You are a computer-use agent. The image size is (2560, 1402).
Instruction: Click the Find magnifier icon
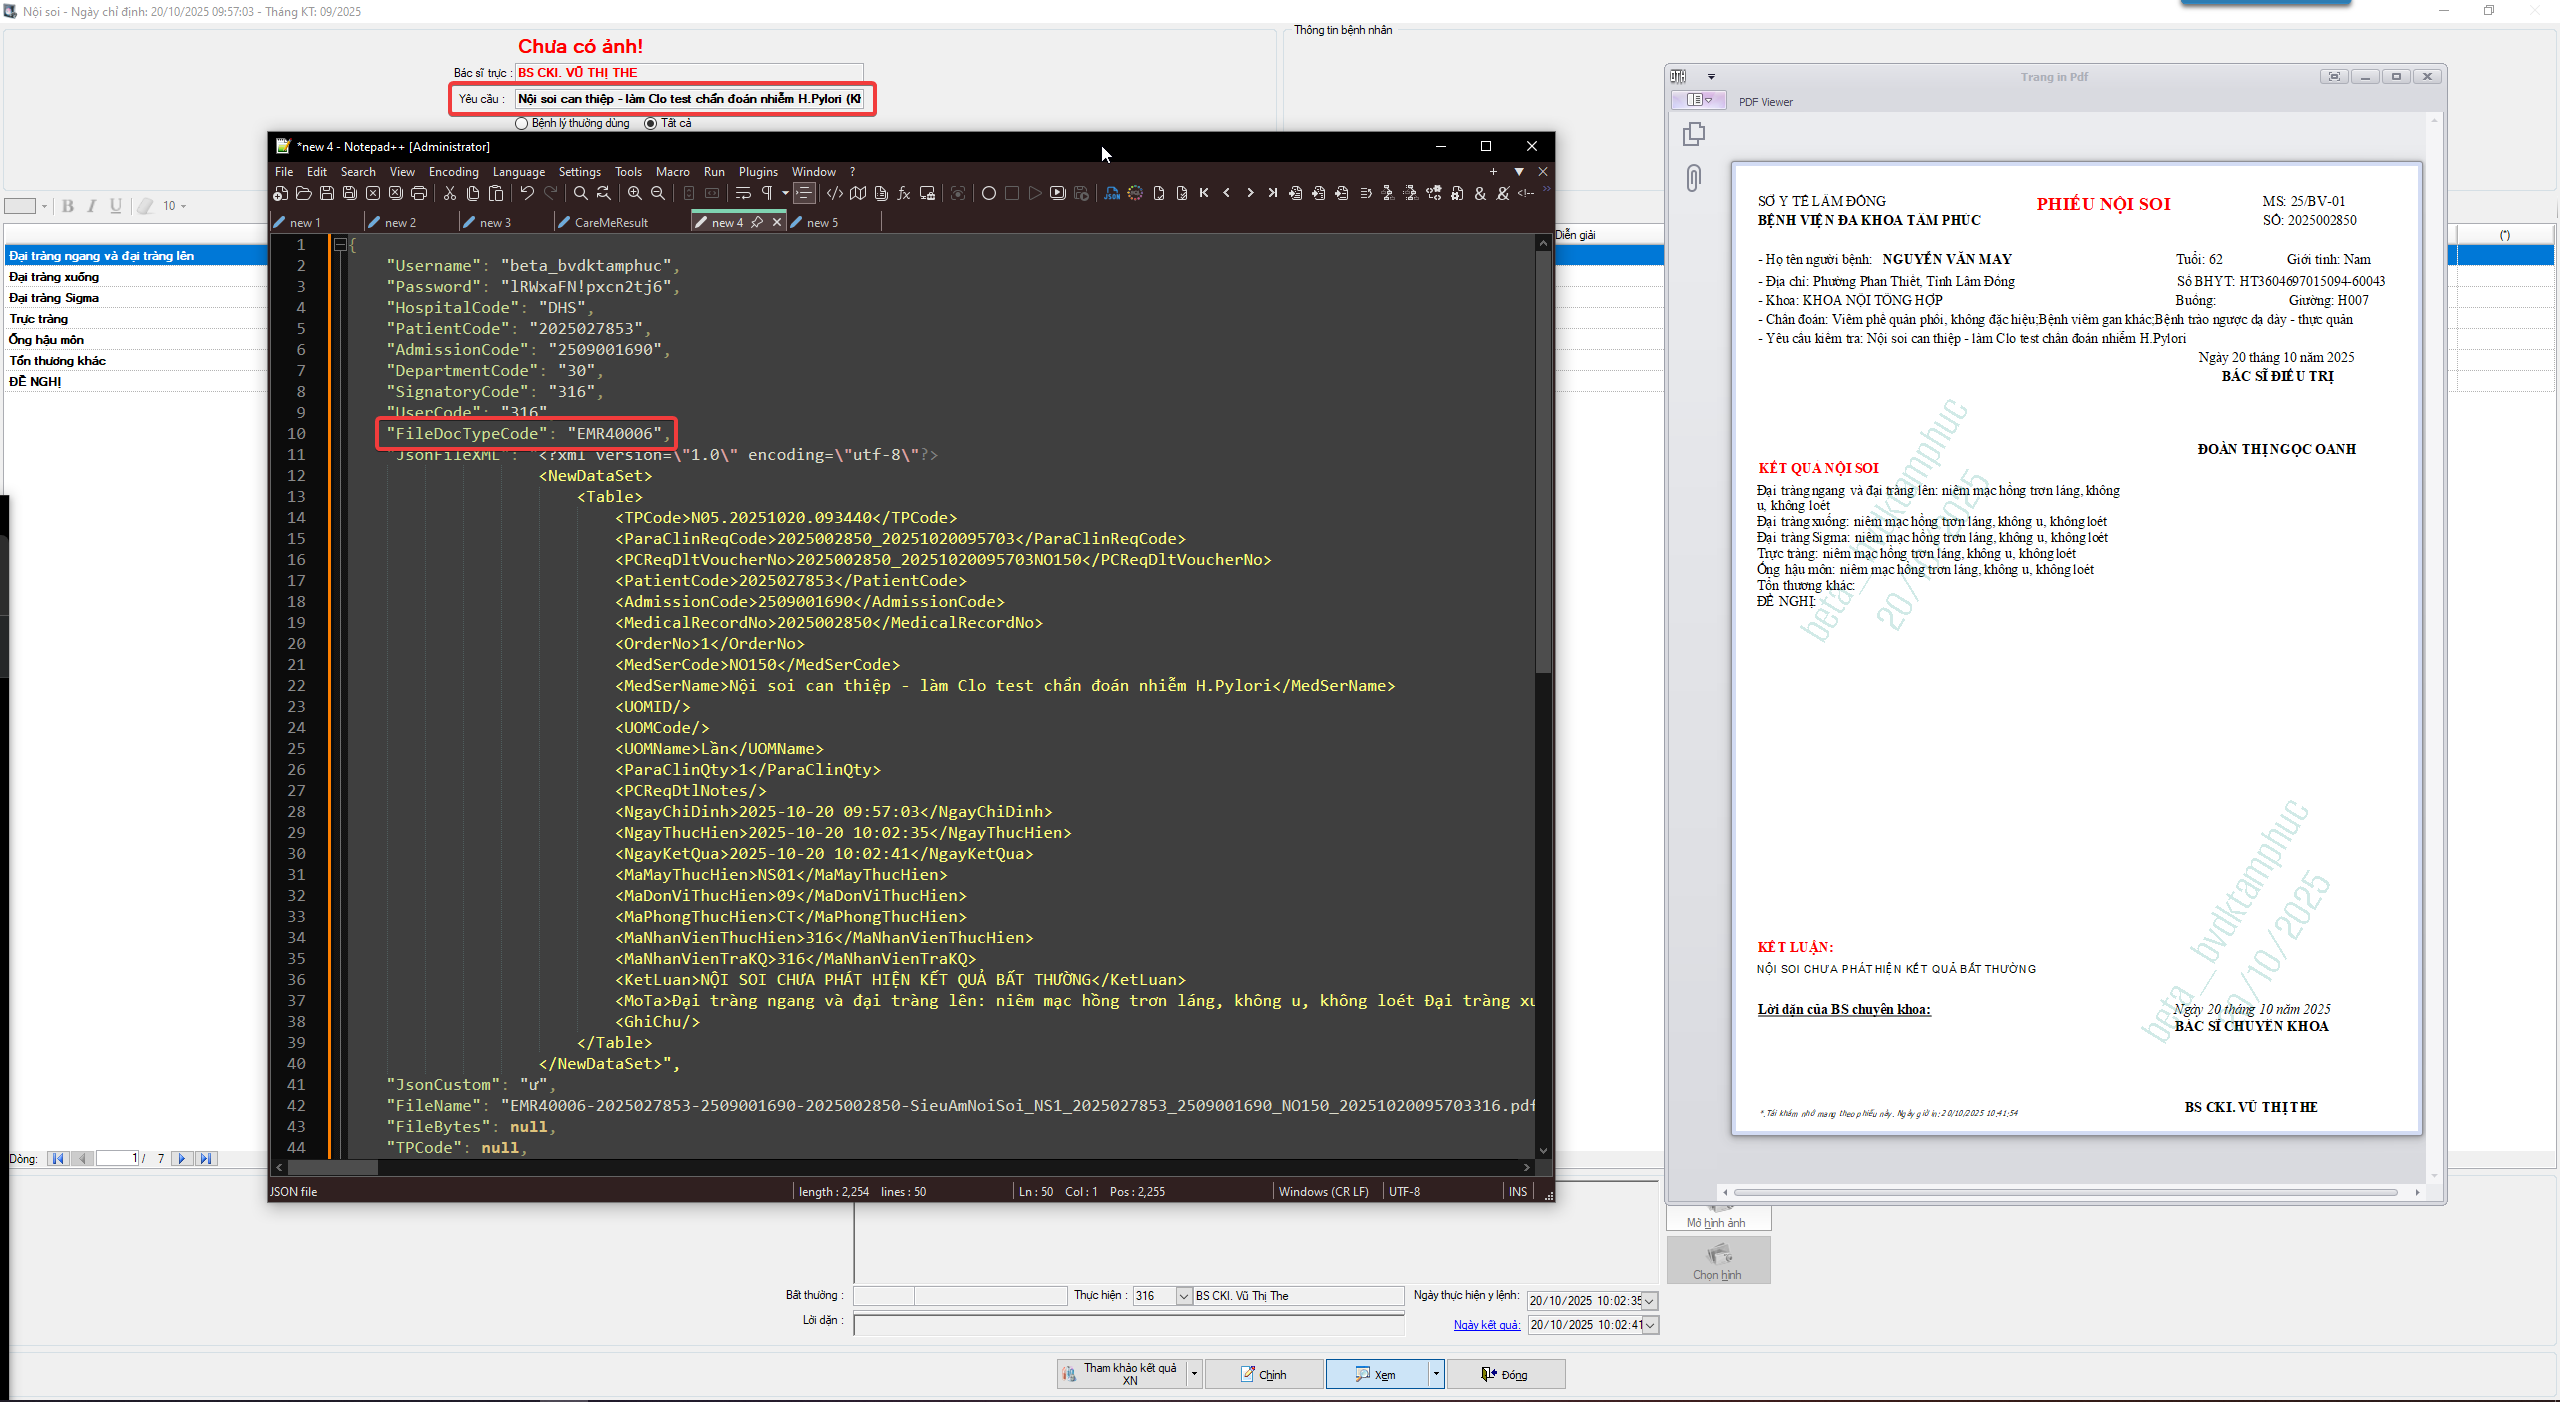click(x=581, y=194)
